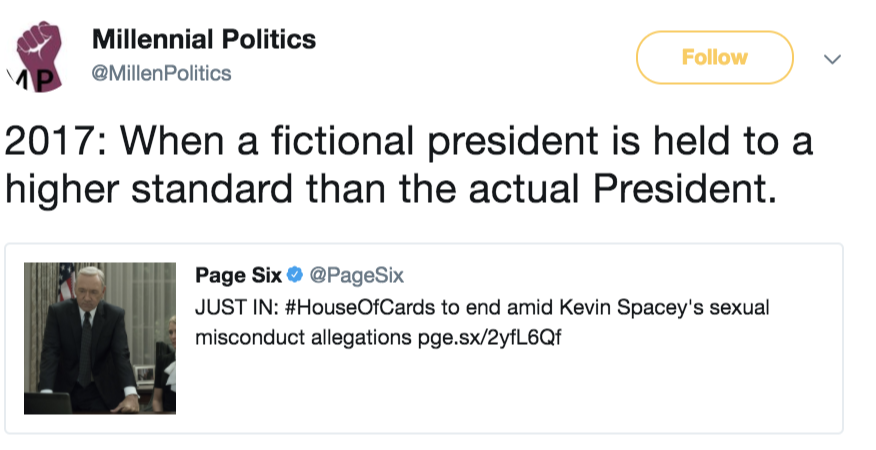Click the @MillenPolitics handle
The width and height of the screenshot is (876, 450).
(161, 73)
